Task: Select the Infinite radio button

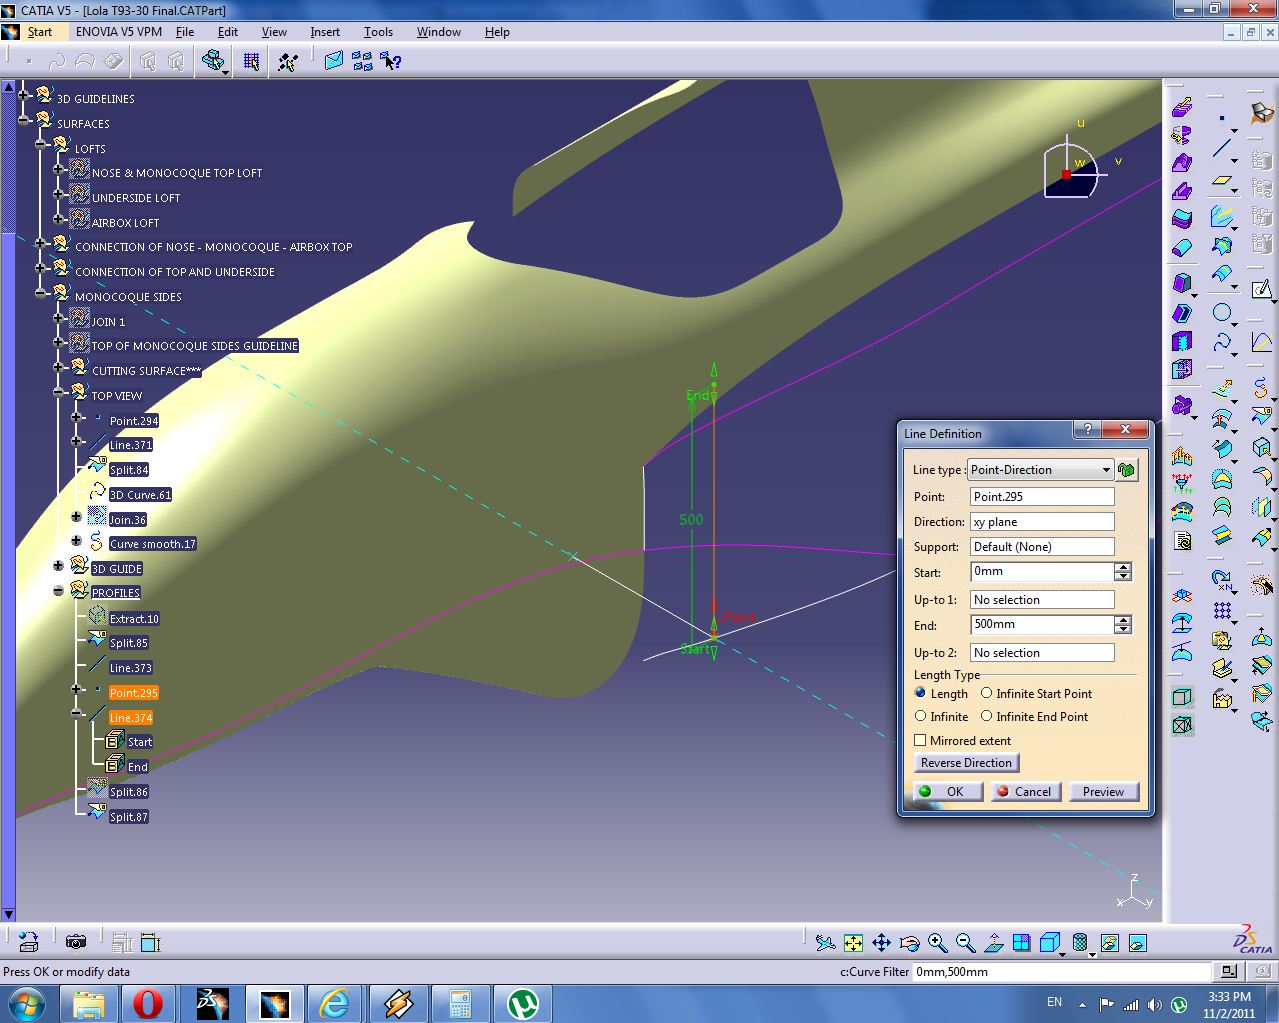Action: pos(921,716)
